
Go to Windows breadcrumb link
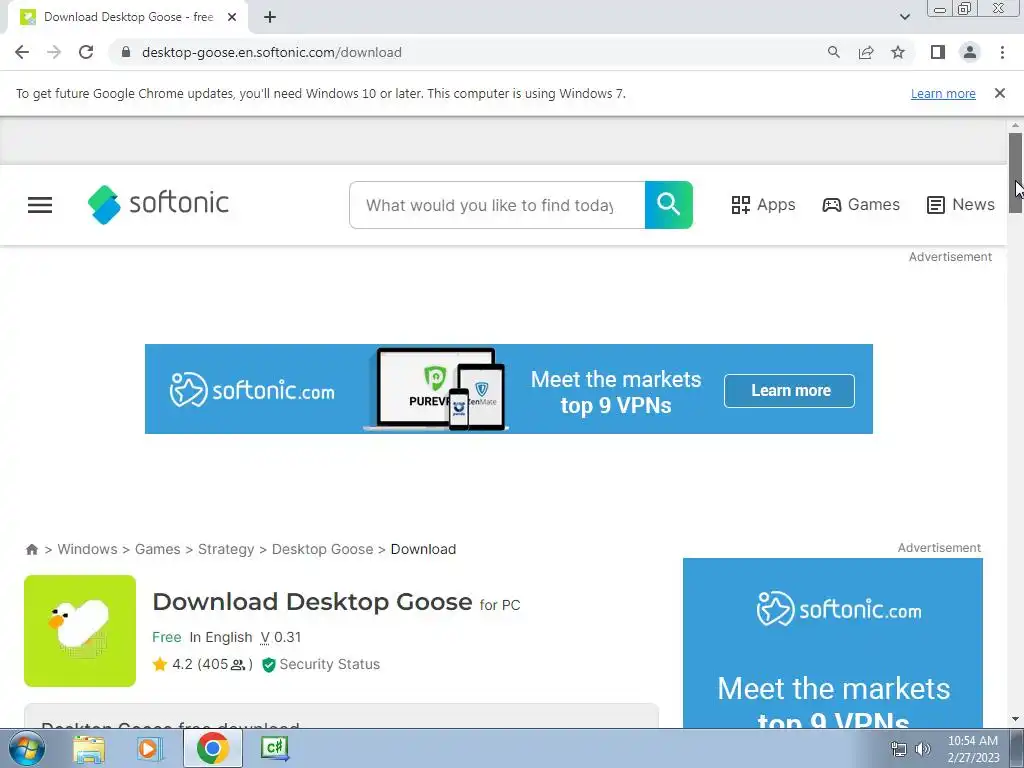point(88,549)
